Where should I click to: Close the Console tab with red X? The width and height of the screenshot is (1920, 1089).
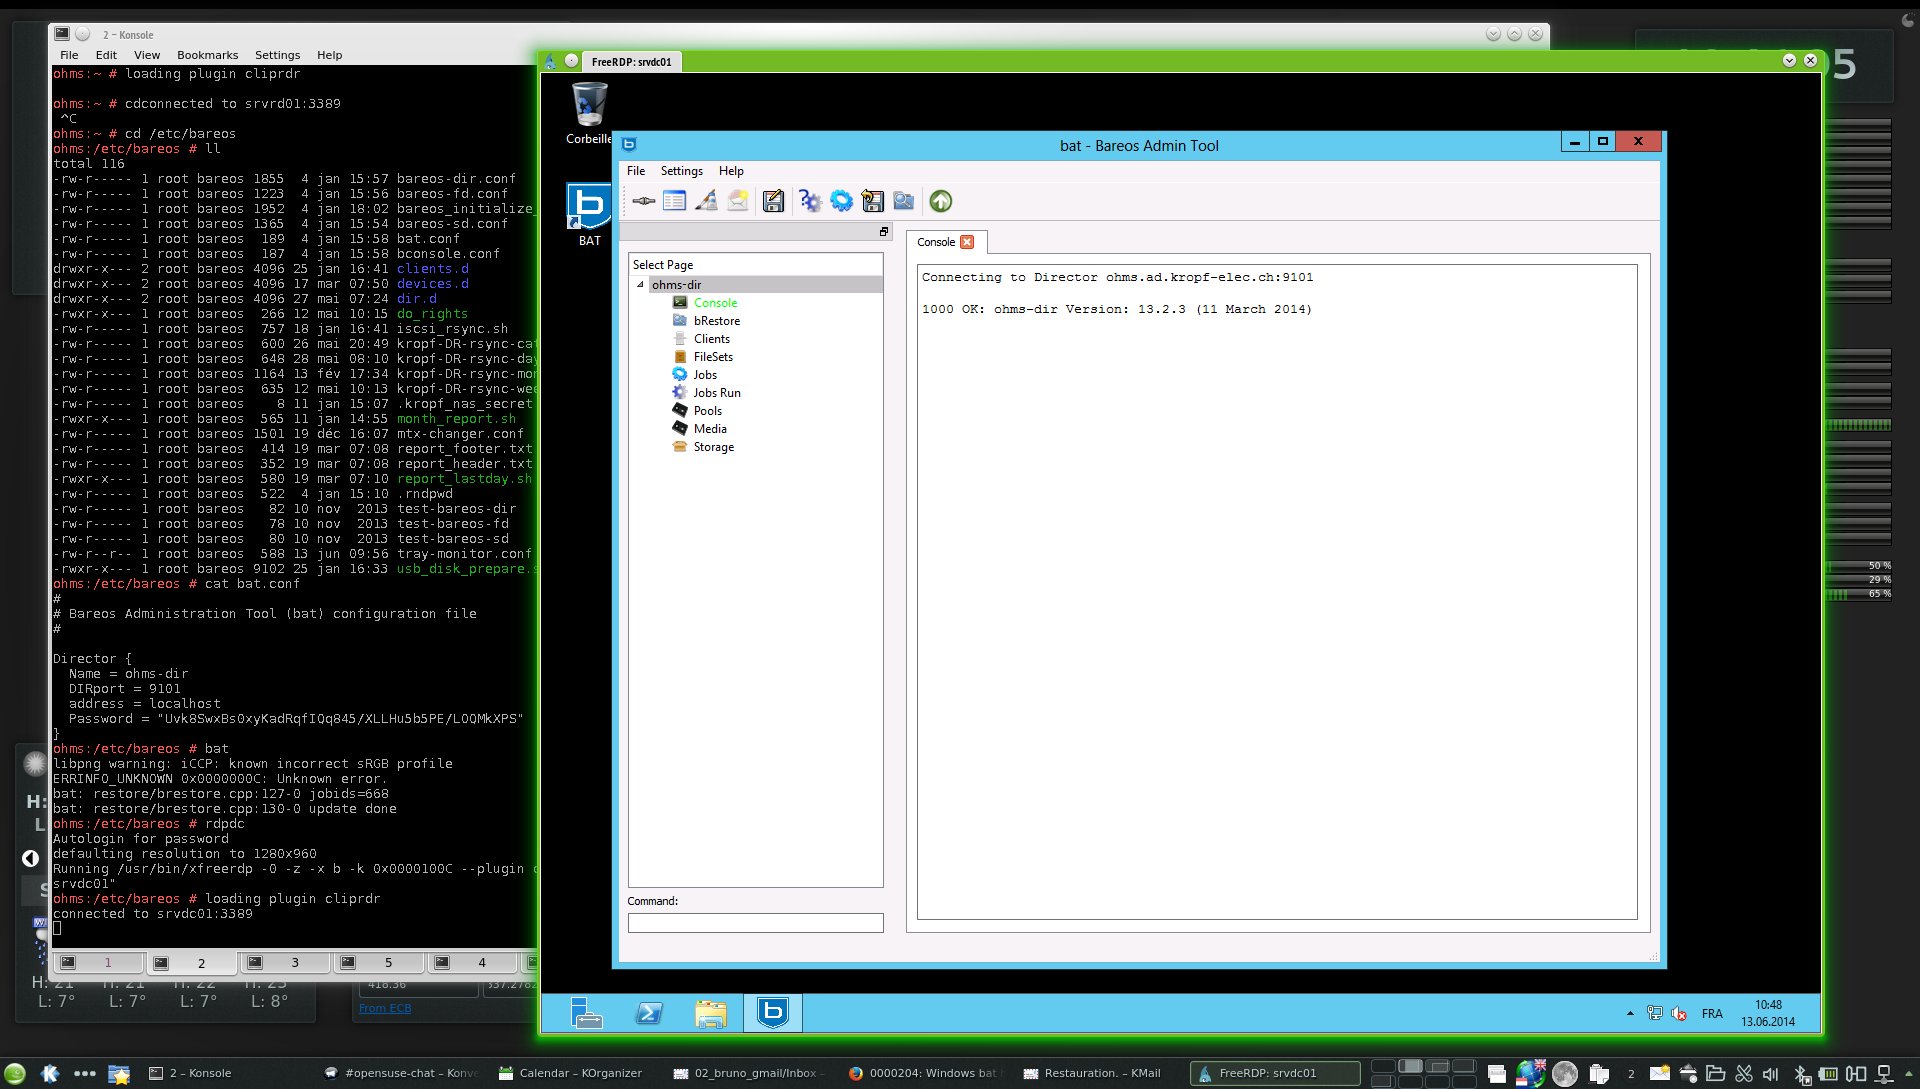coord(967,242)
